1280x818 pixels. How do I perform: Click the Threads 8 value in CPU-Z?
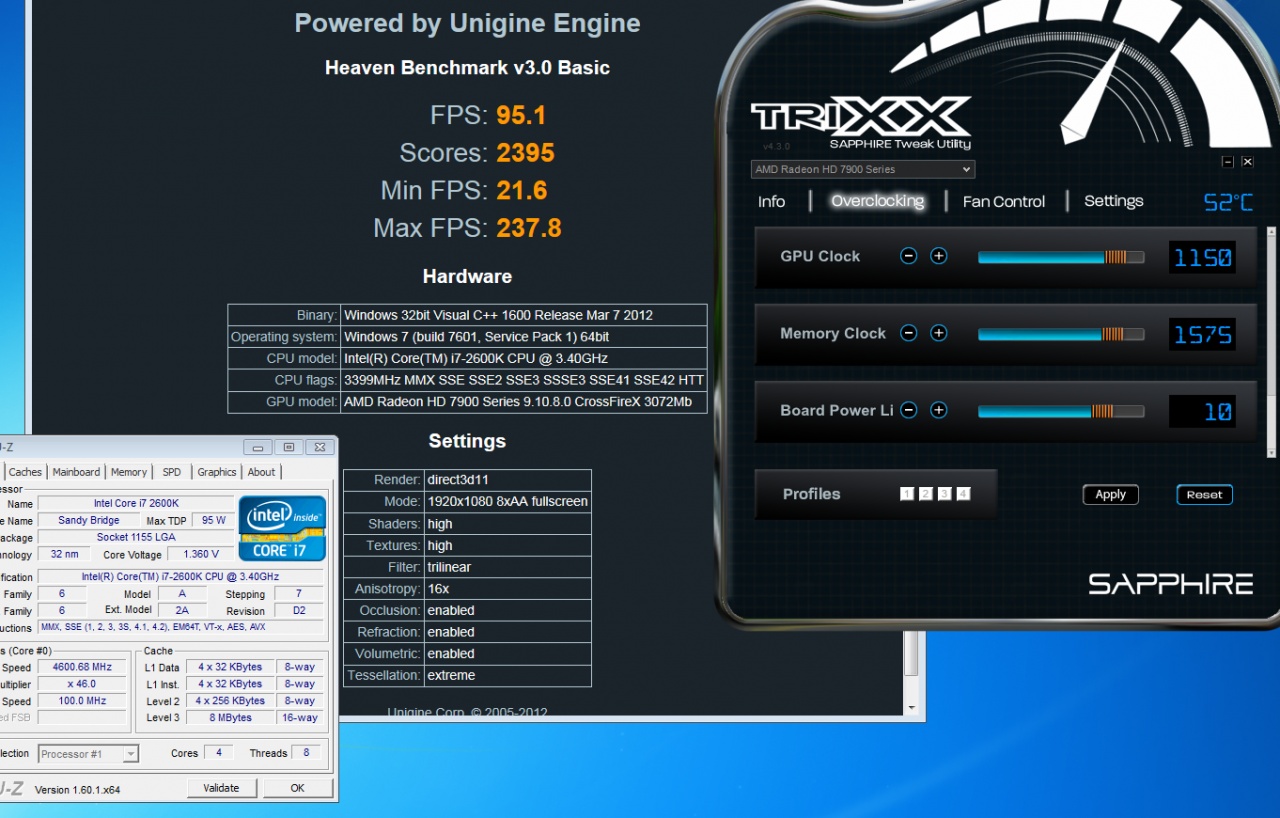click(x=306, y=753)
